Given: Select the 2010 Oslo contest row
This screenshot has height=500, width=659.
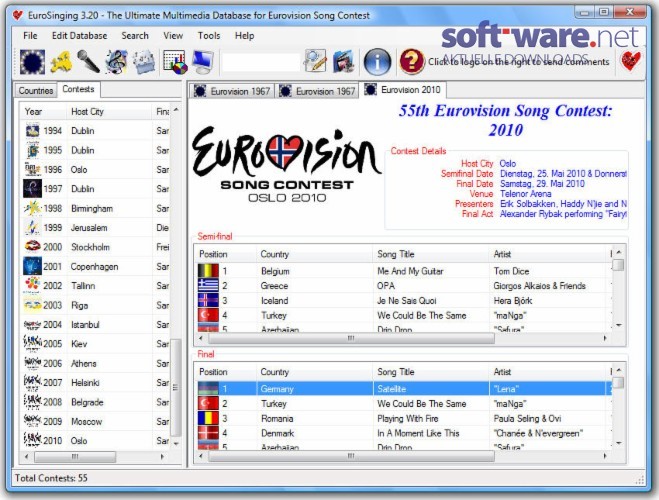Looking at the screenshot, I should point(96,441).
